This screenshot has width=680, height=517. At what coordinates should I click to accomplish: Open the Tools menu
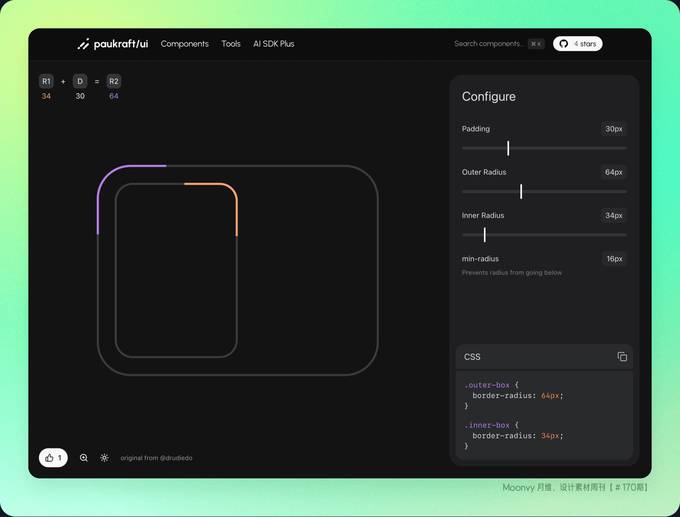[x=231, y=44]
